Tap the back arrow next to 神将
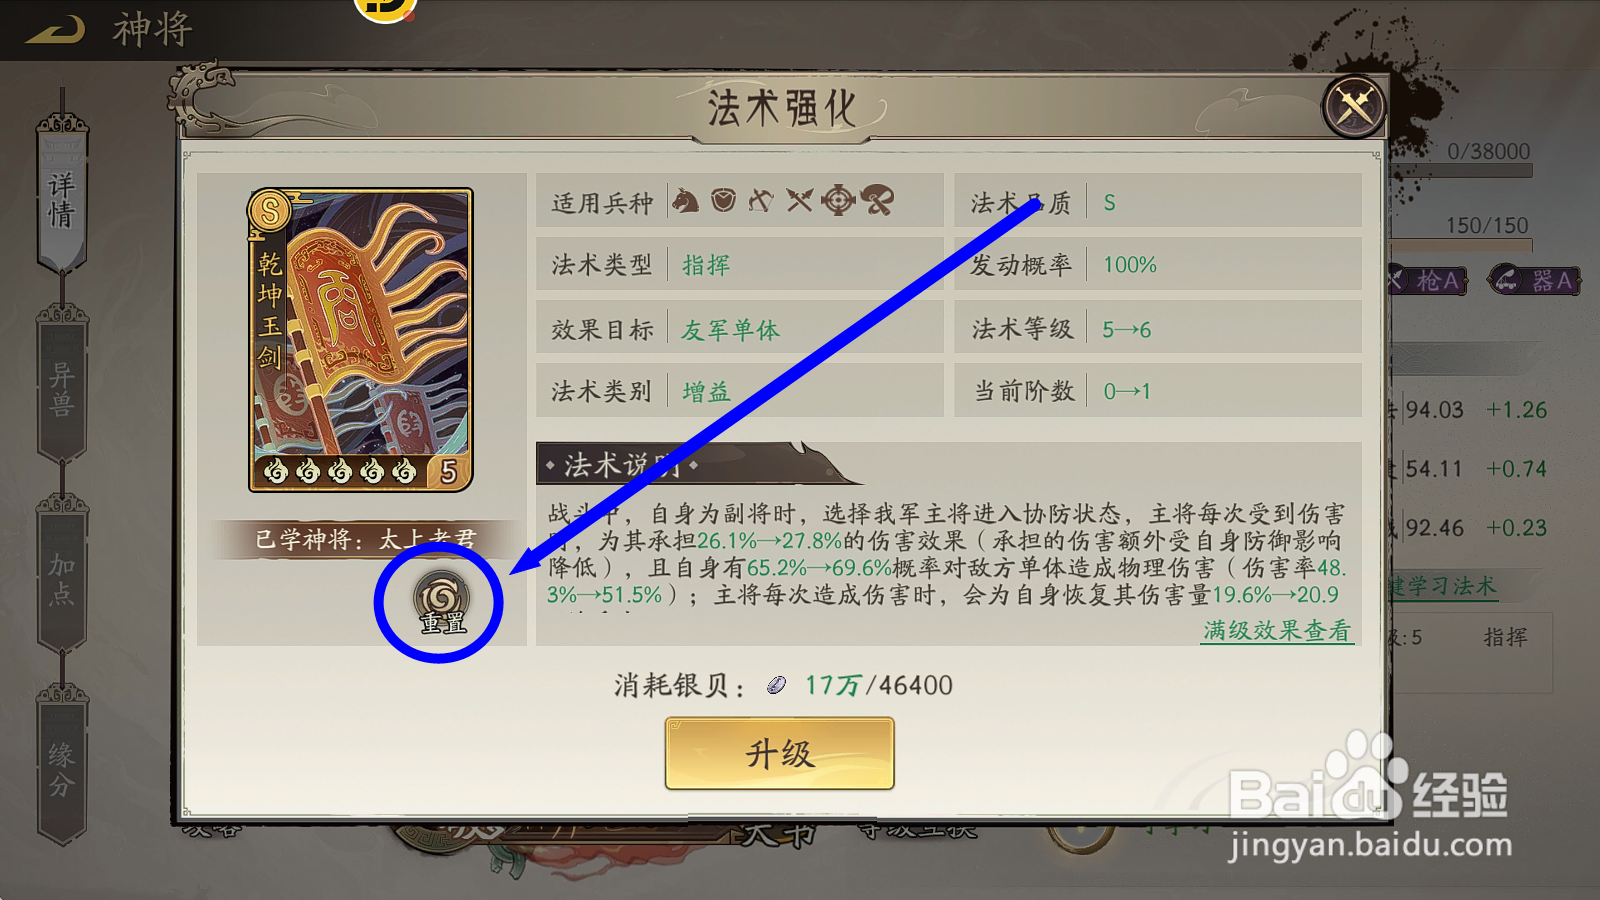This screenshot has height=900, width=1600. (56, 30)
